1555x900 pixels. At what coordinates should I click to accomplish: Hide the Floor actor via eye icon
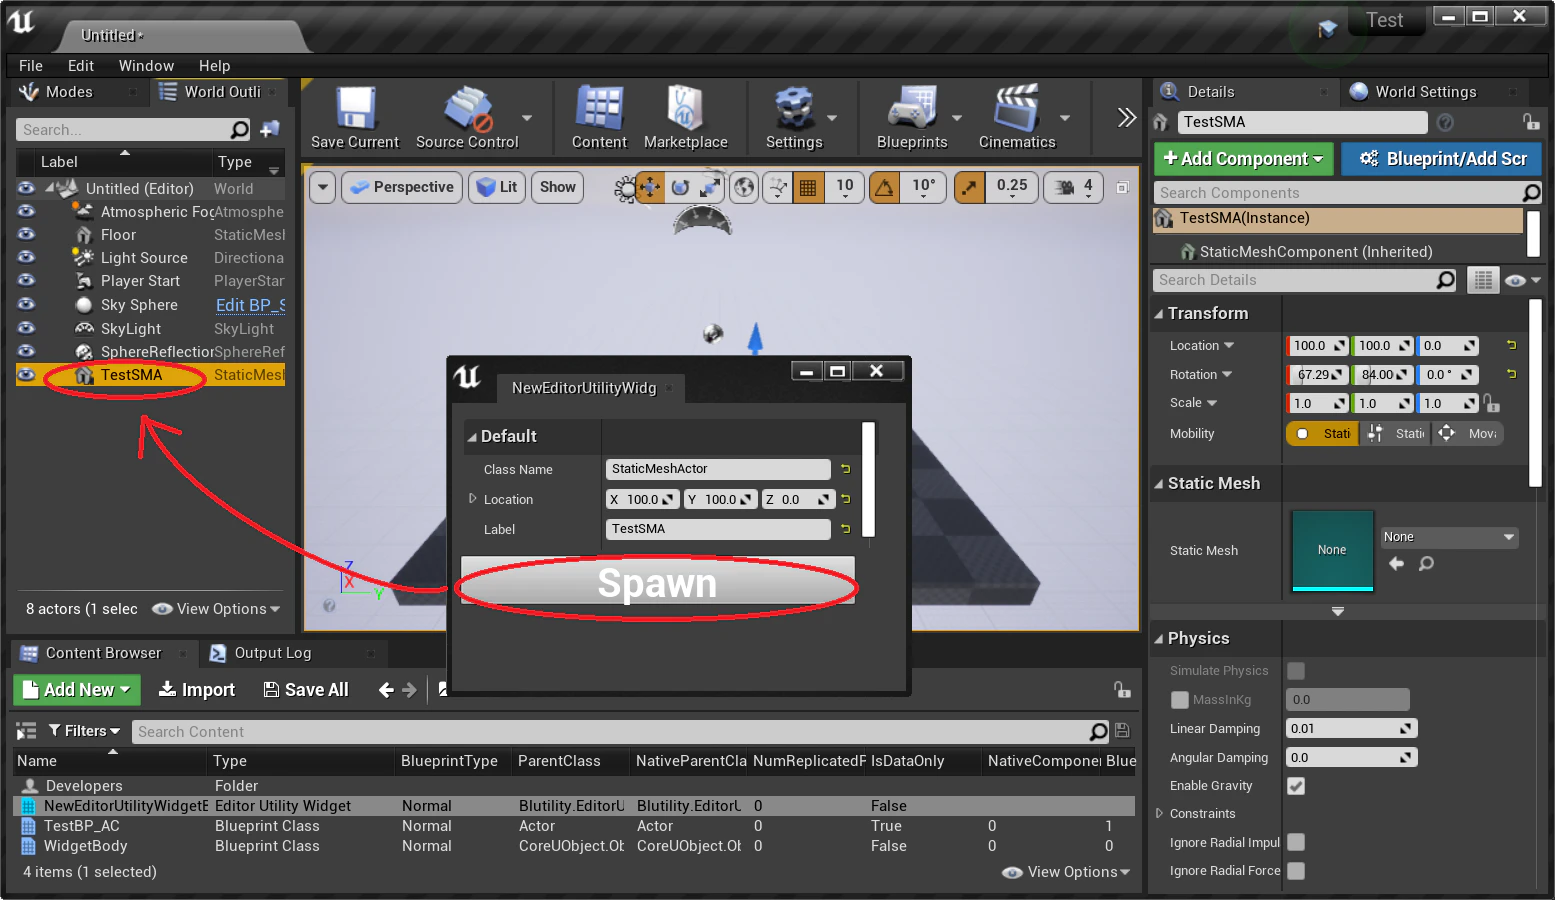pyautogui.click(x=26, y=235)
